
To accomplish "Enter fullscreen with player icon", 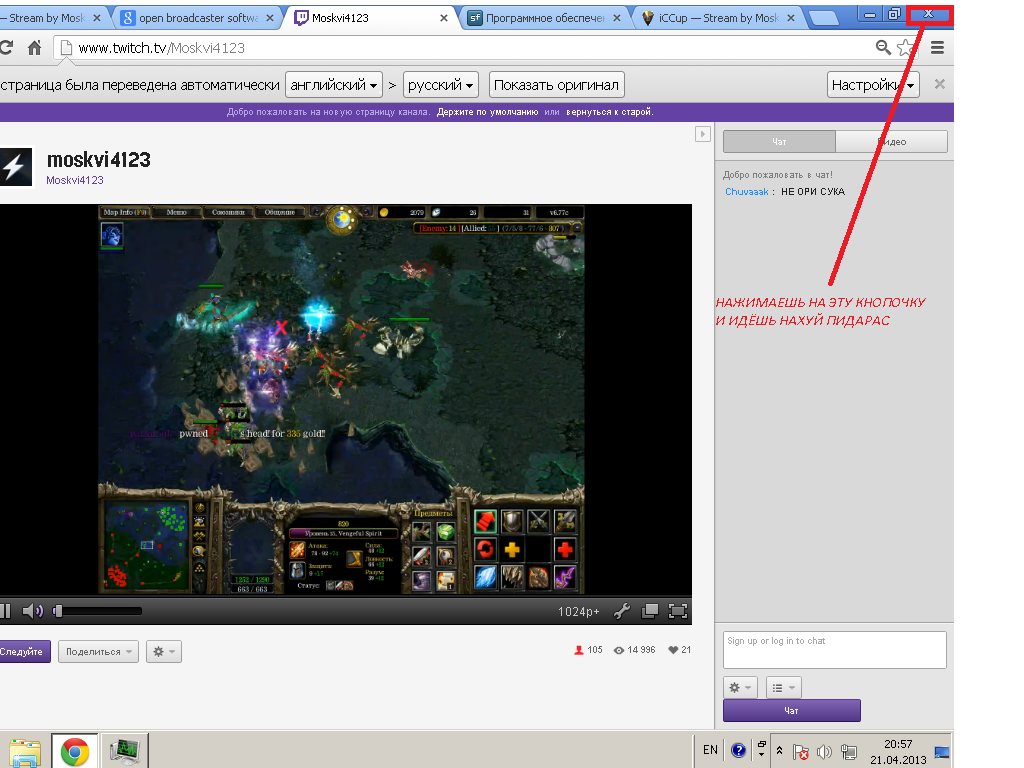I will point(678,611).
